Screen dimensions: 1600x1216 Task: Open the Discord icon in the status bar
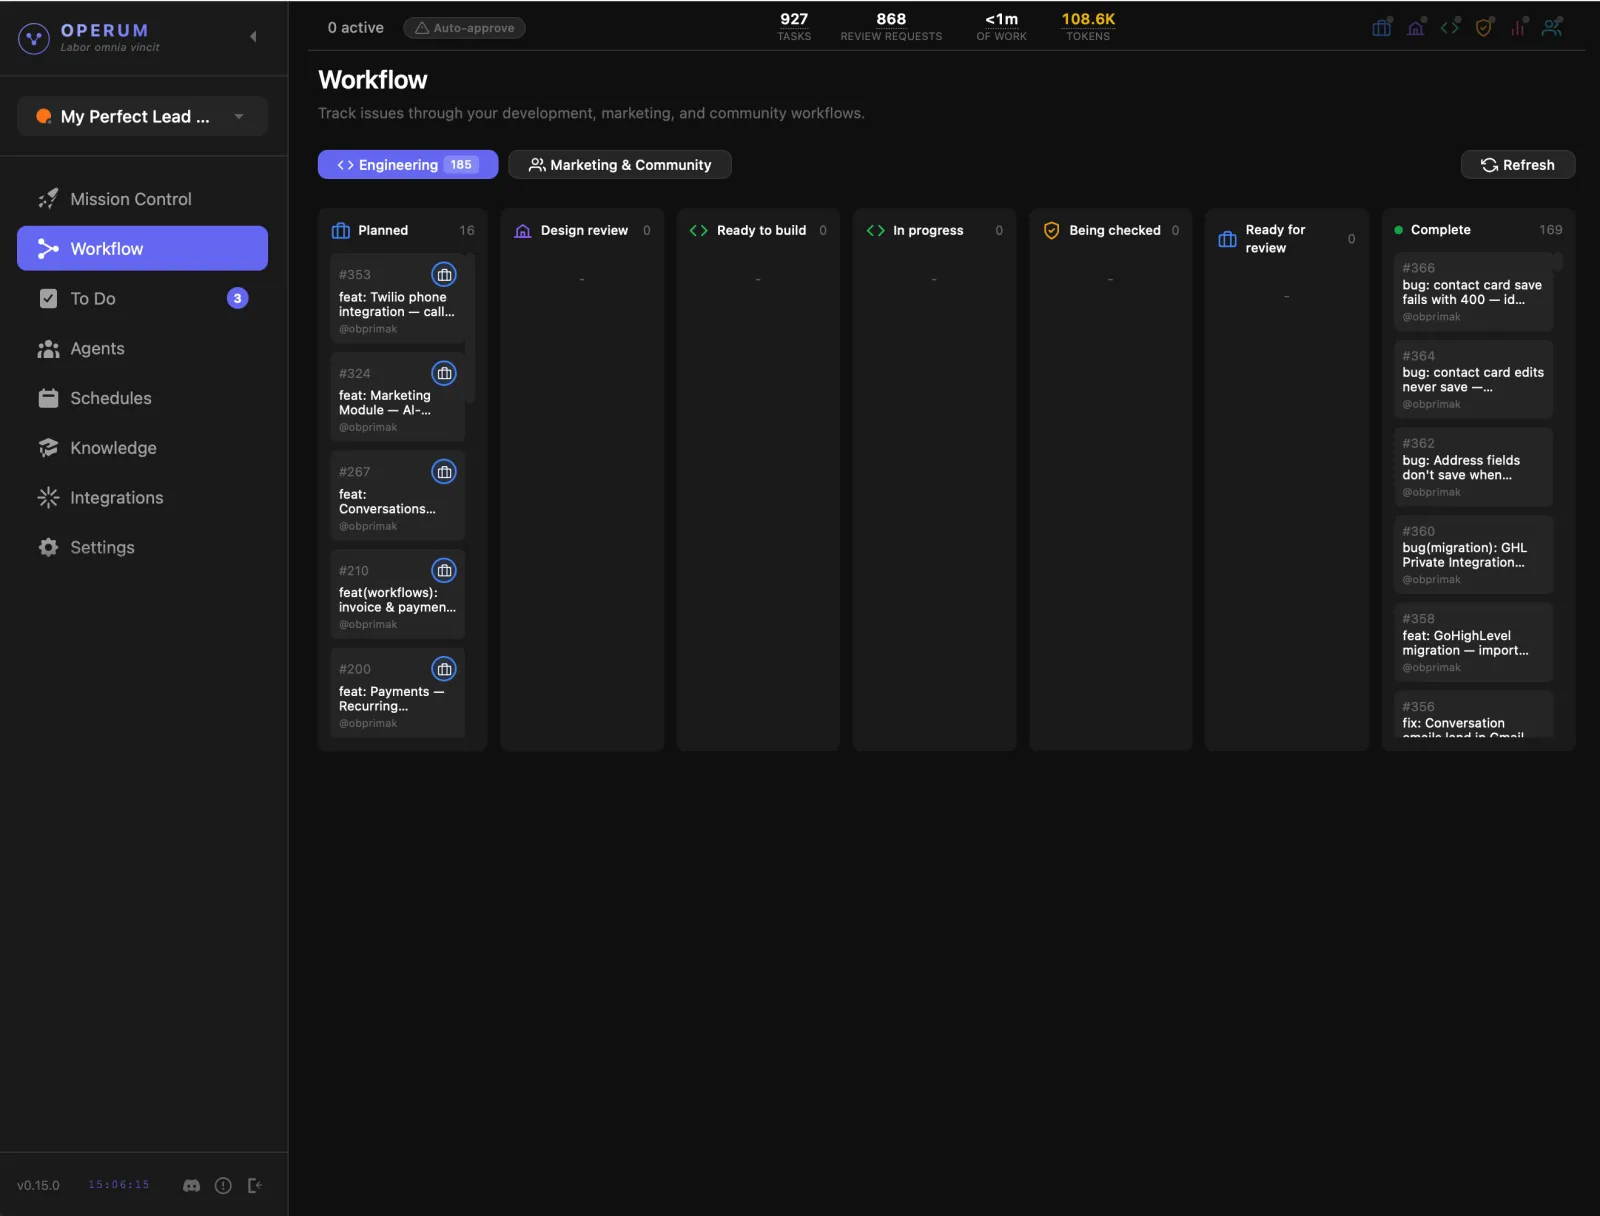[190, 1185]
